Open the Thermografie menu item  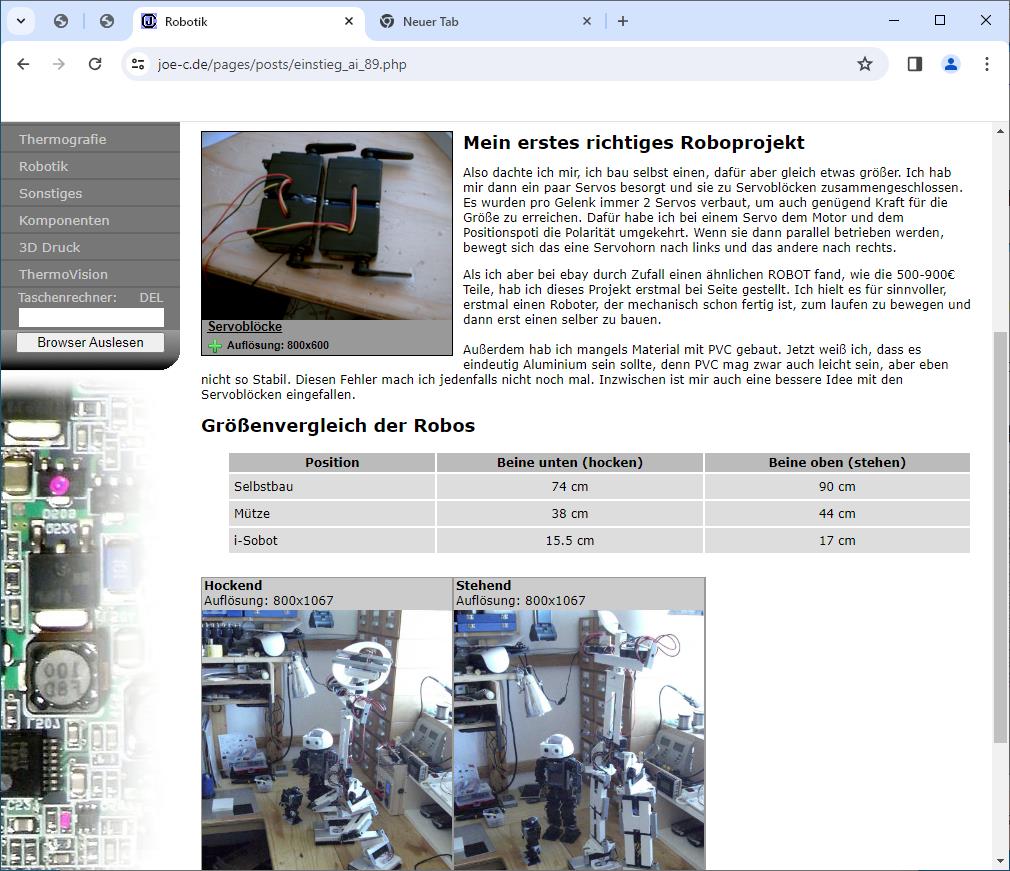(x=62, y=139)
